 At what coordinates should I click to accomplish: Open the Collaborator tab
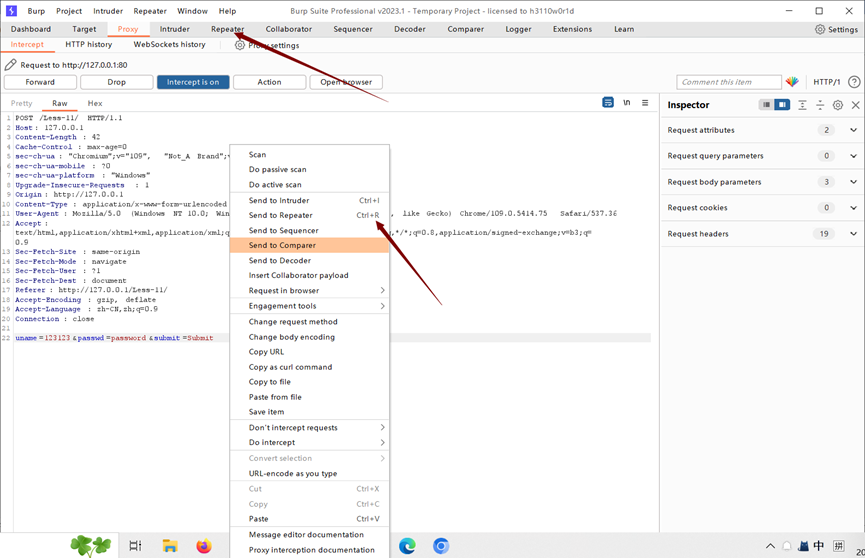pyautogui.click(x=289, y=29)
